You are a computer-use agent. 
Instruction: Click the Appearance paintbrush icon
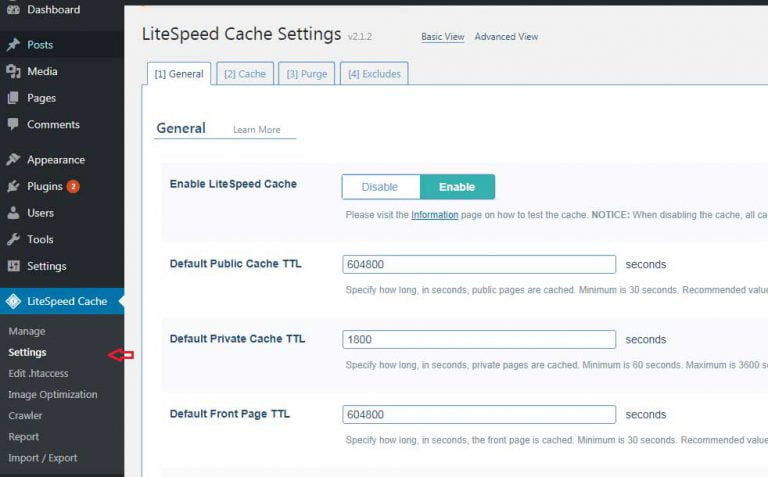click(x=13, y=160)
